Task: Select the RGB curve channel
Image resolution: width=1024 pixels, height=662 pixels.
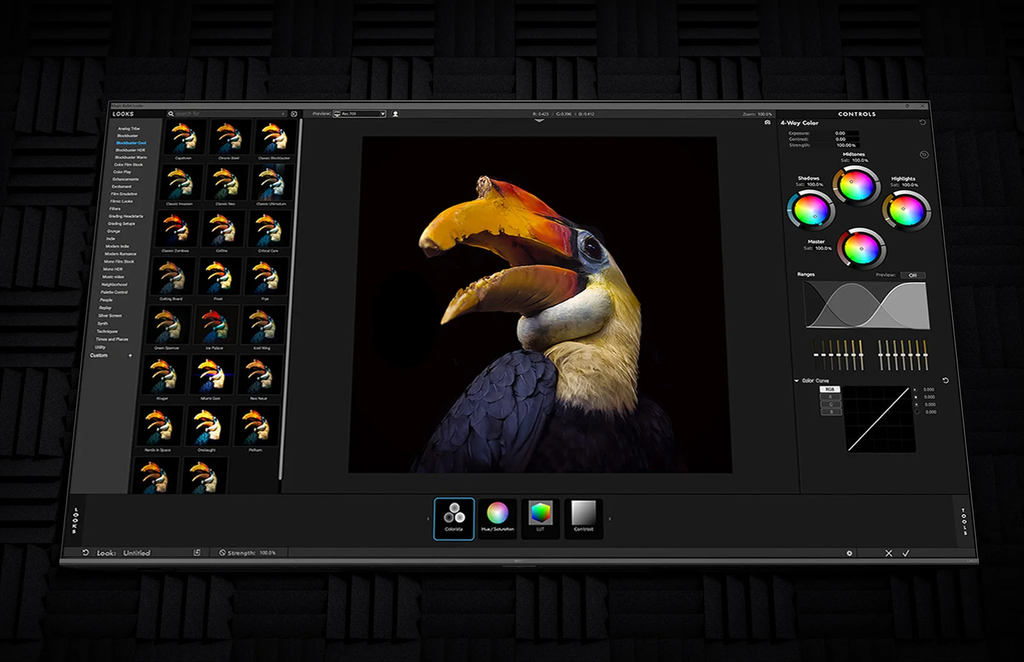Action: (831, 388)
